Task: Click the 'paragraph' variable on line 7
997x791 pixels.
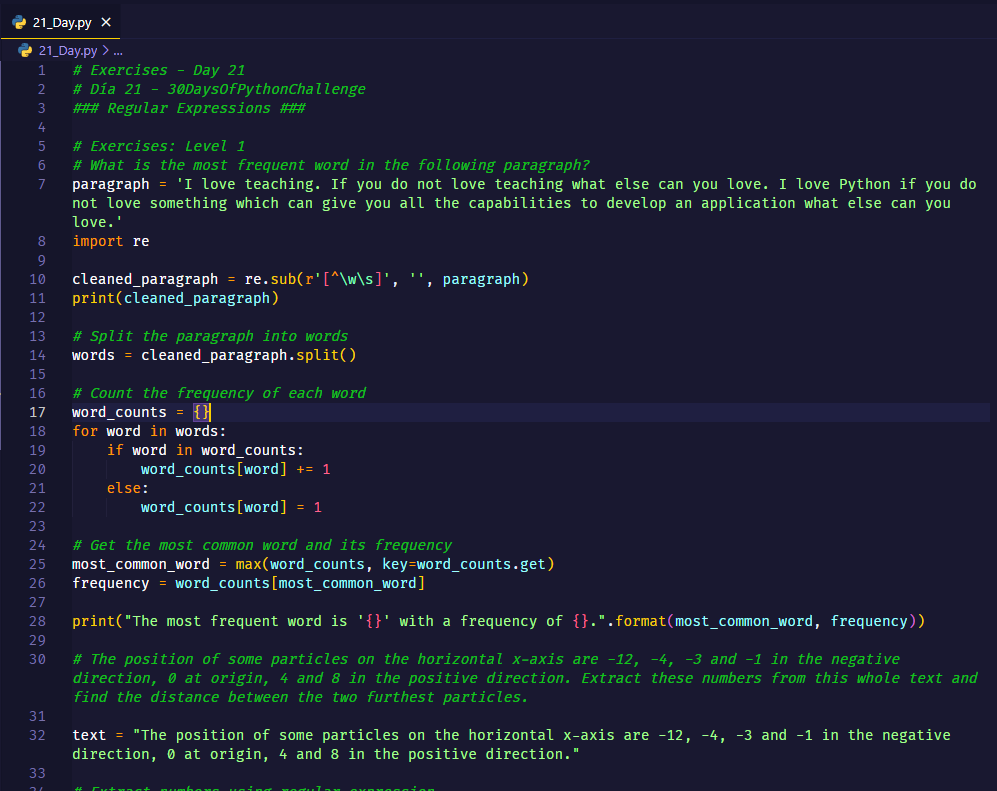Action: pos(111,184)
